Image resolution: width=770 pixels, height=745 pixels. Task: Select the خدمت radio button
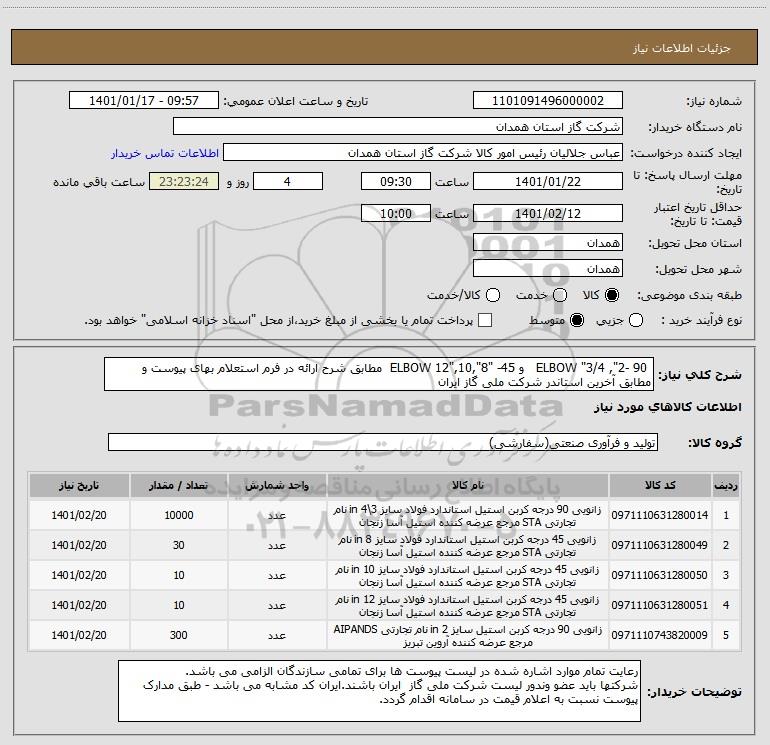click(x=560, y=295)
